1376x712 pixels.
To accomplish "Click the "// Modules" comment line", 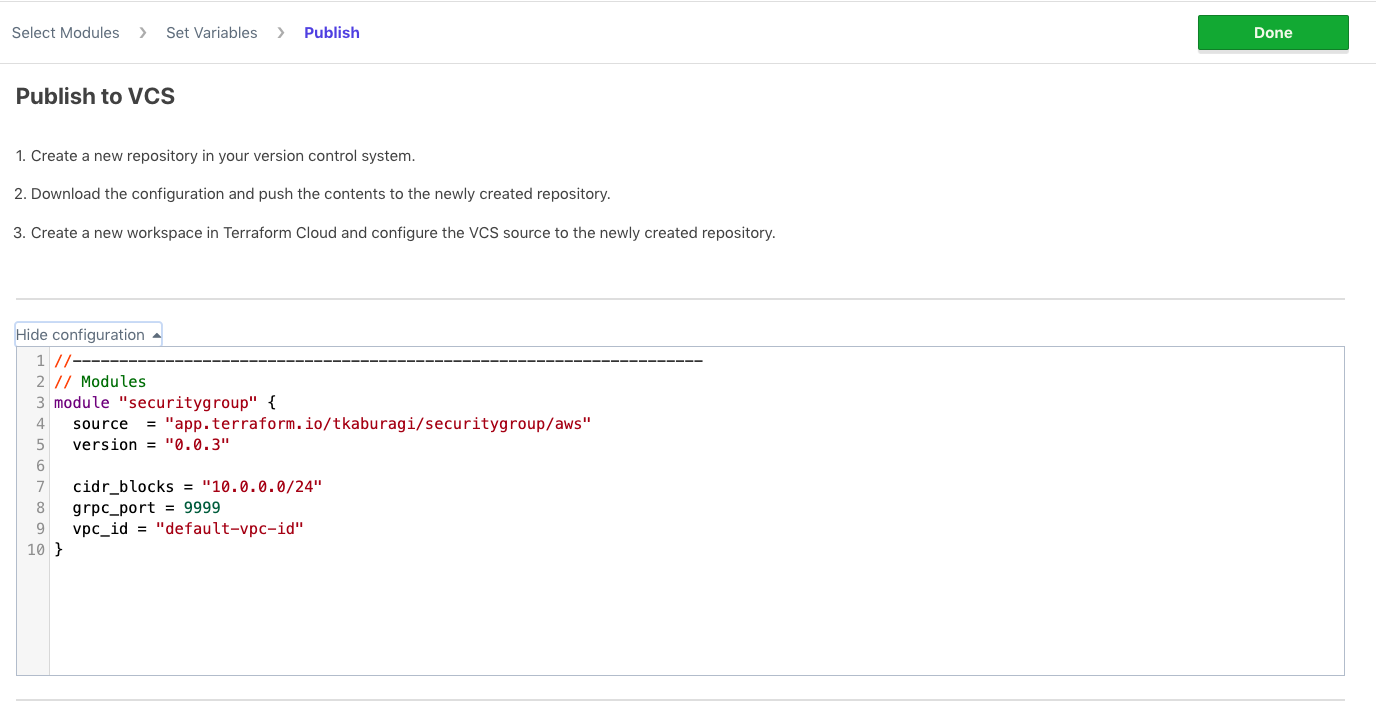I will coord(100,382).
